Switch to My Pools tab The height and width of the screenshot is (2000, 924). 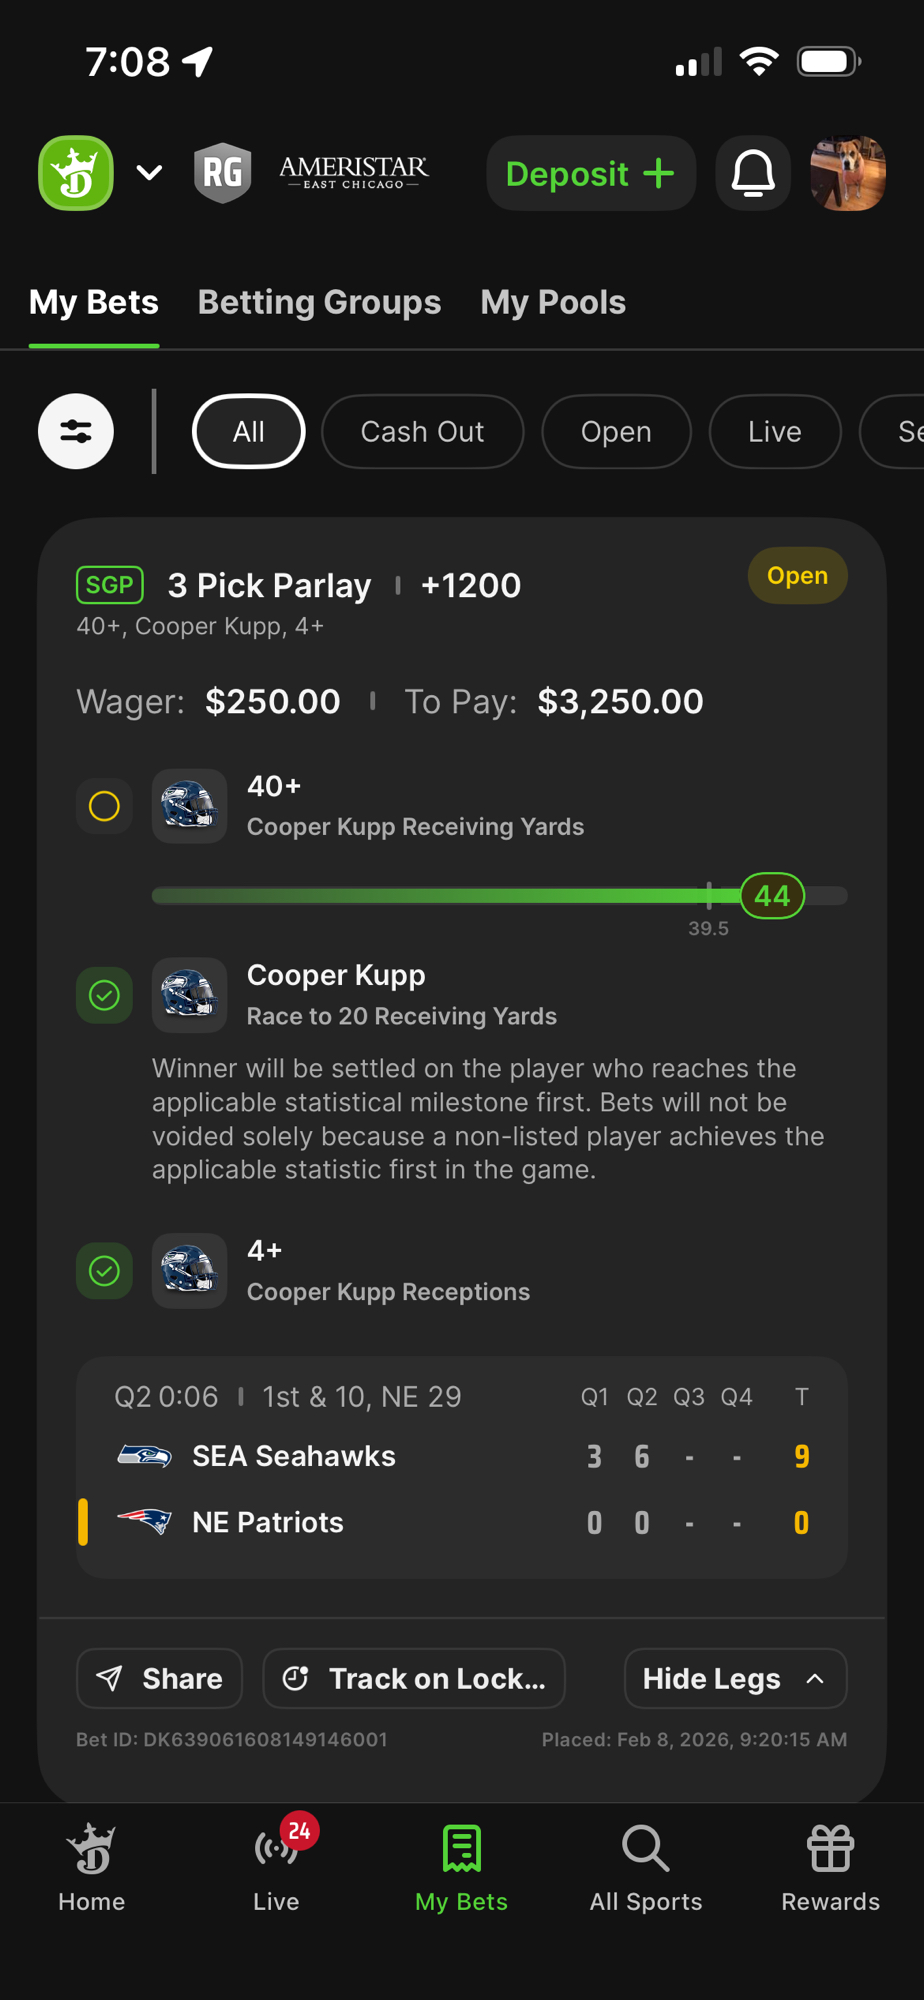pyautogui.click(x=553, y=302)
